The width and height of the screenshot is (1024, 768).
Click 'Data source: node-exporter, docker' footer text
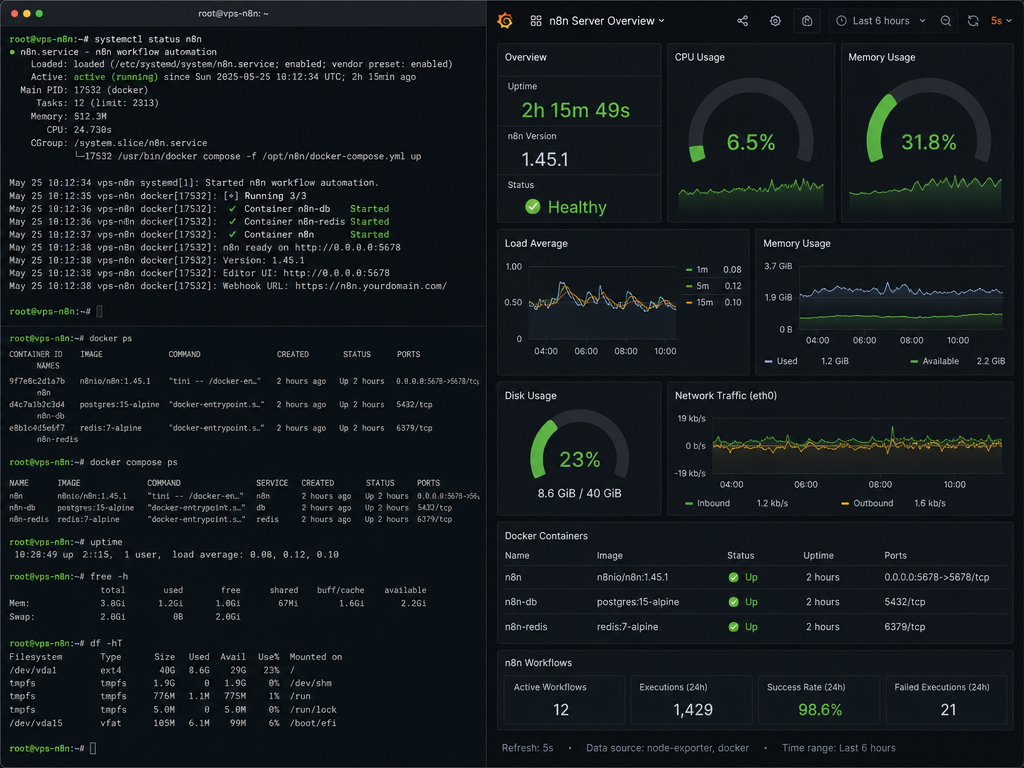(x=667, y=748)
